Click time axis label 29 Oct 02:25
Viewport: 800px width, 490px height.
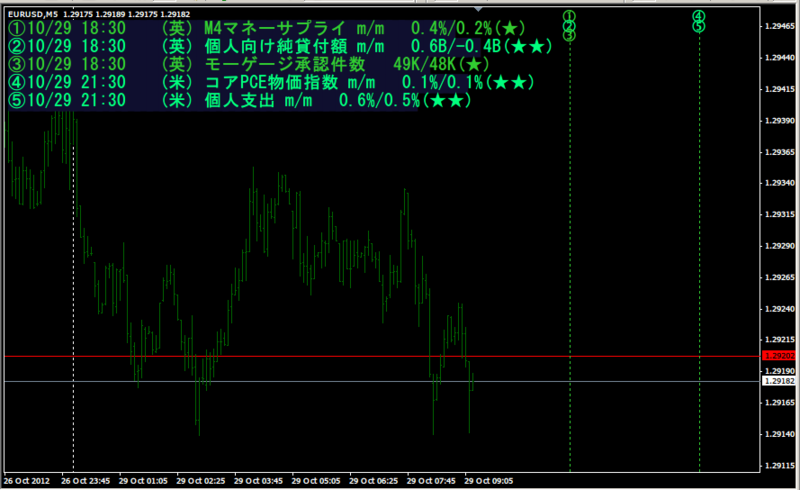click(201, 481)
